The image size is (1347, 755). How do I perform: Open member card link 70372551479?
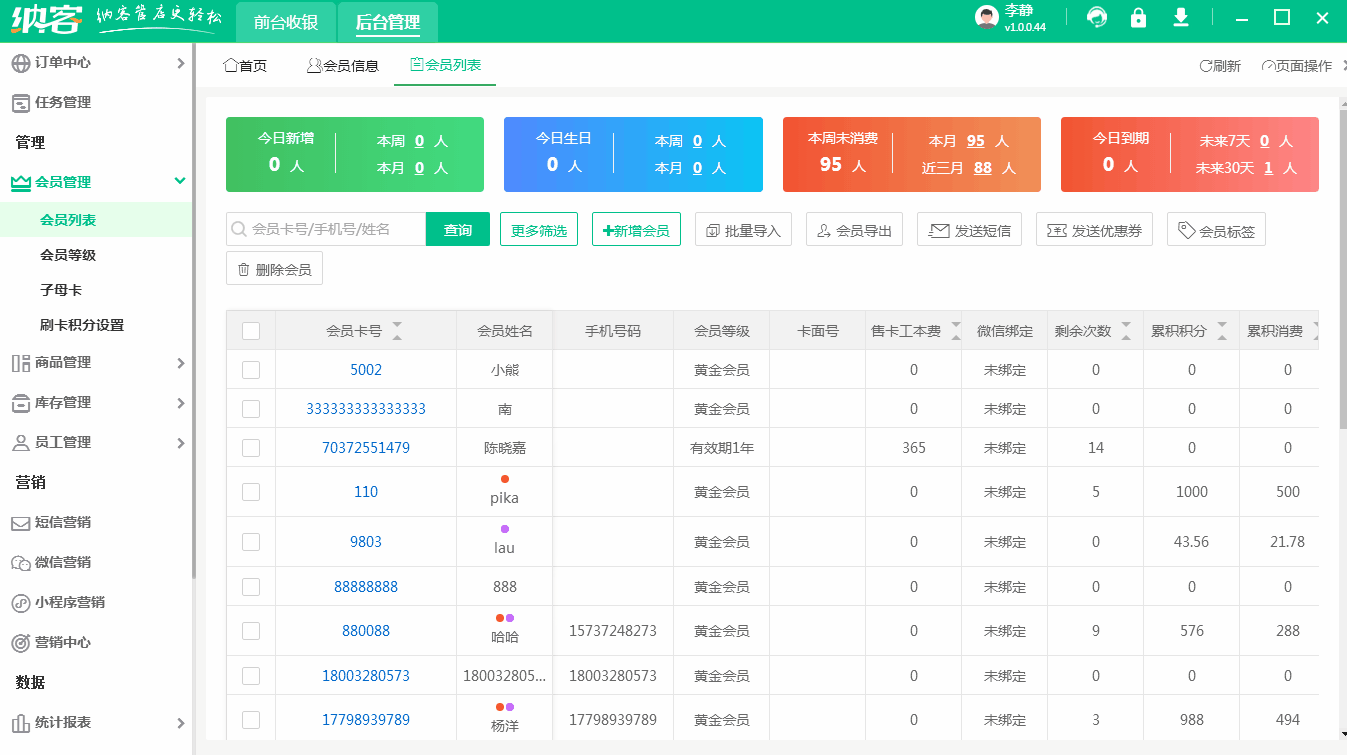366,448
